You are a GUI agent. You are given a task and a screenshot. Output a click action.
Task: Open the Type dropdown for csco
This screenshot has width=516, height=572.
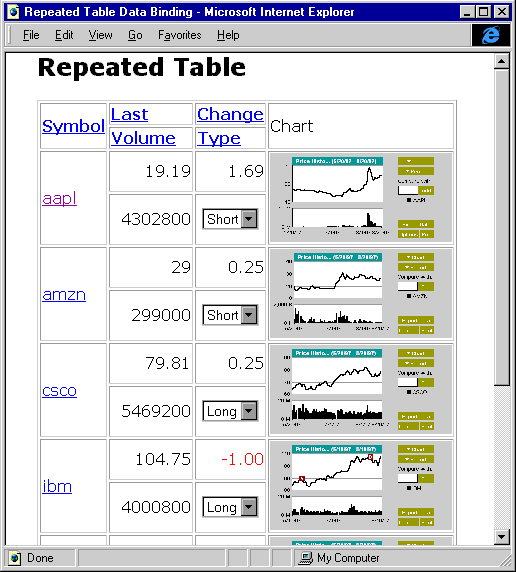coord(230,411)
